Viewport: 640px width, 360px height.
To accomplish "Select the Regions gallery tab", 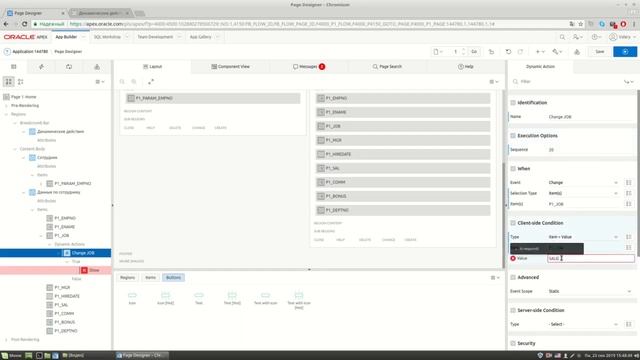I will click(127, 278).
